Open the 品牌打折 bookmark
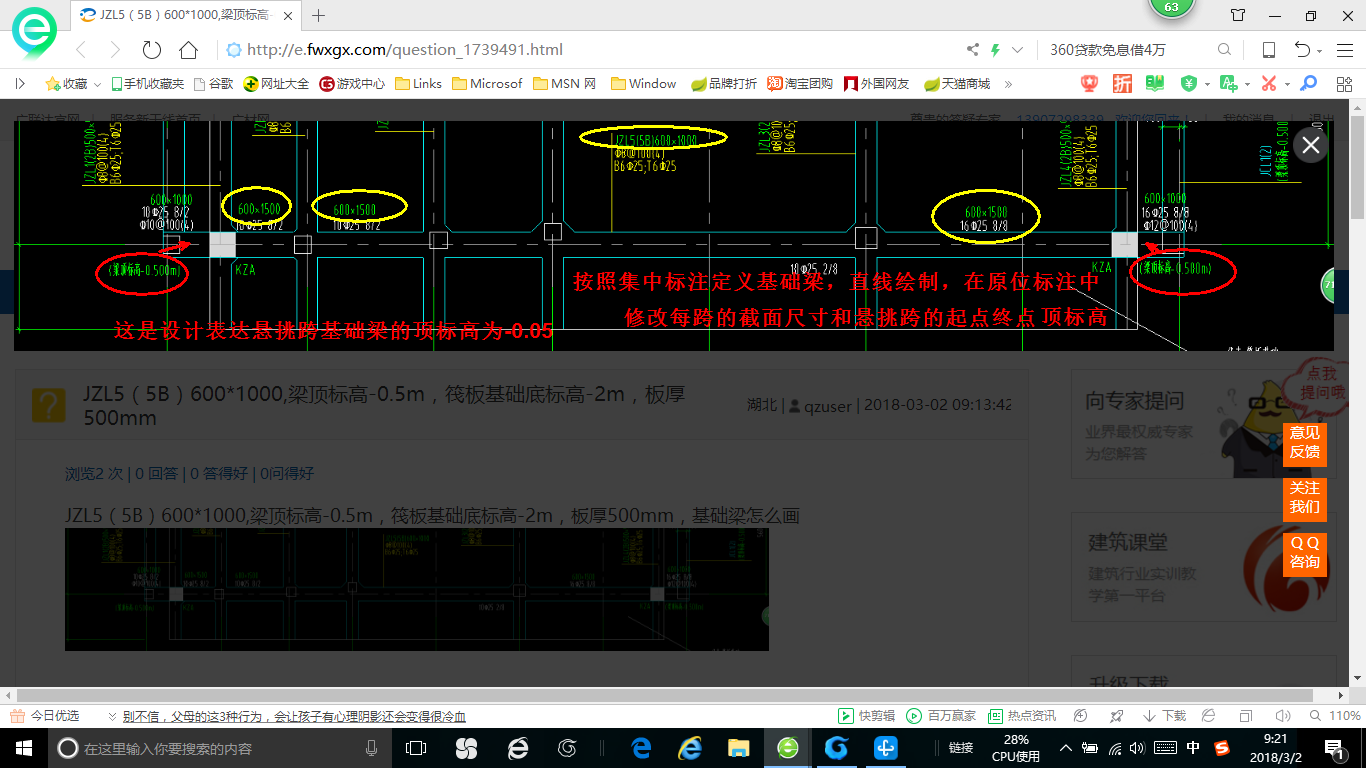 tap(724, 84)
